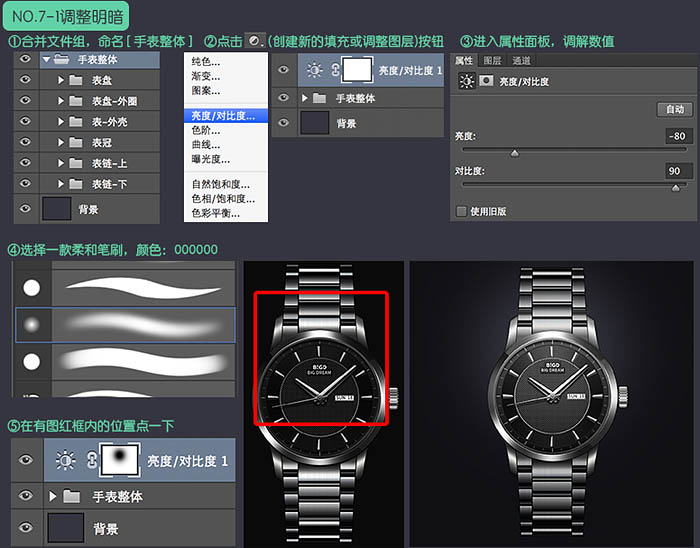Screen dimensions: 700x548
Task: Click the 自动 button in properties panel
Action: [675, 109]
